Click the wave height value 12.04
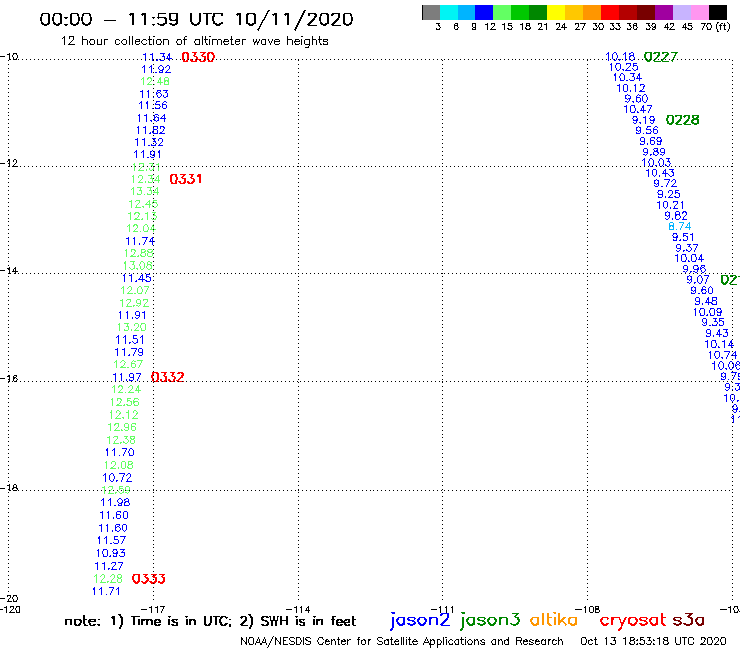Viewport: 740px width, 650px height. coord(141,228)
